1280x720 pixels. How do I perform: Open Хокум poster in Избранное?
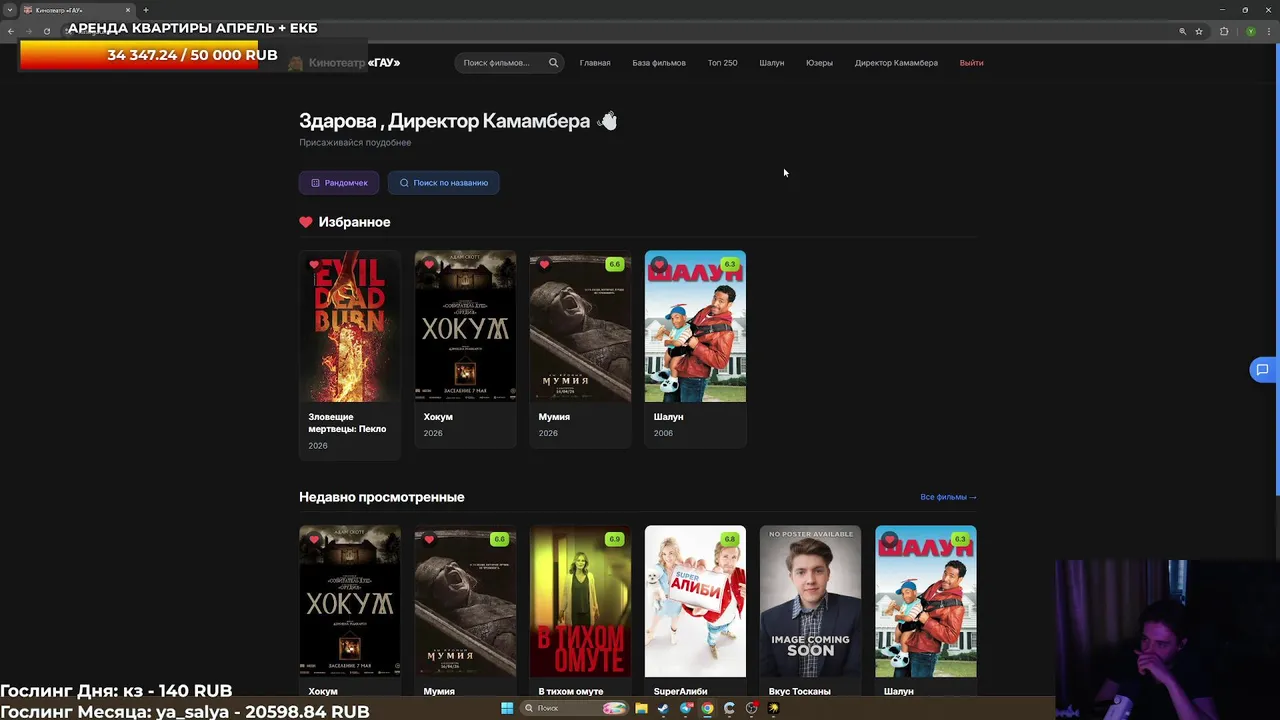tap(465, 326)
